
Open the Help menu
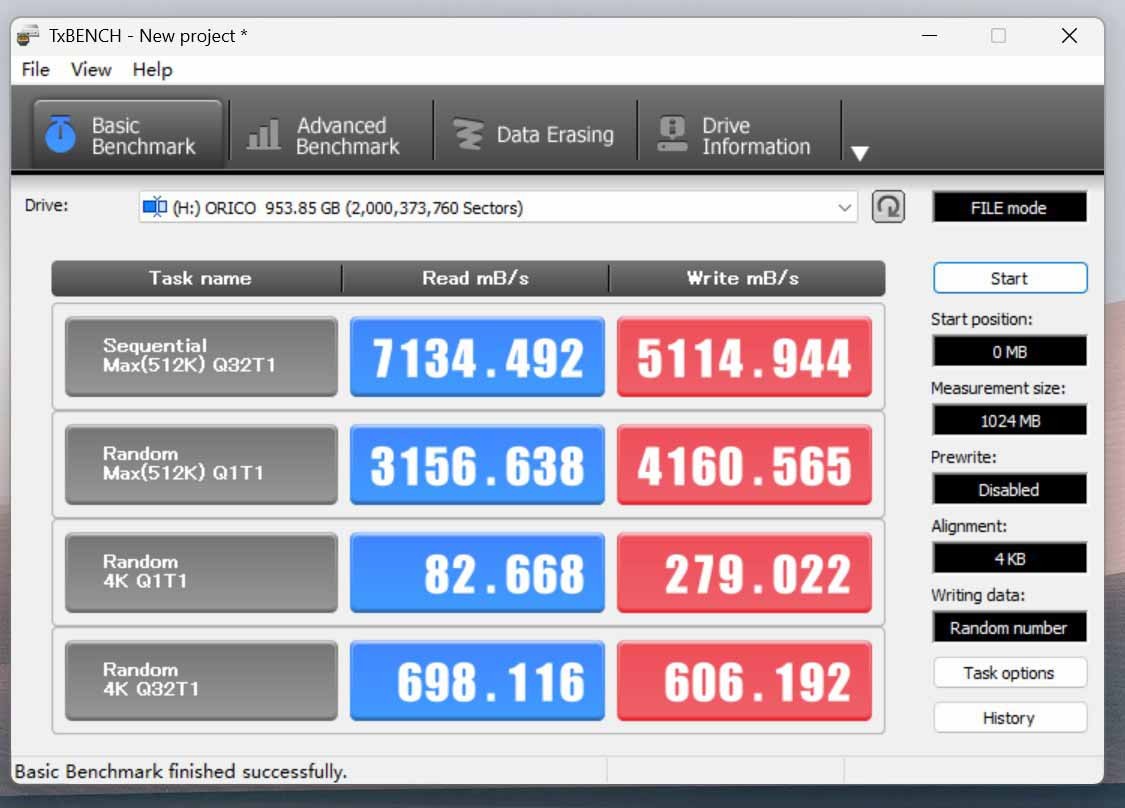point(152,70)
